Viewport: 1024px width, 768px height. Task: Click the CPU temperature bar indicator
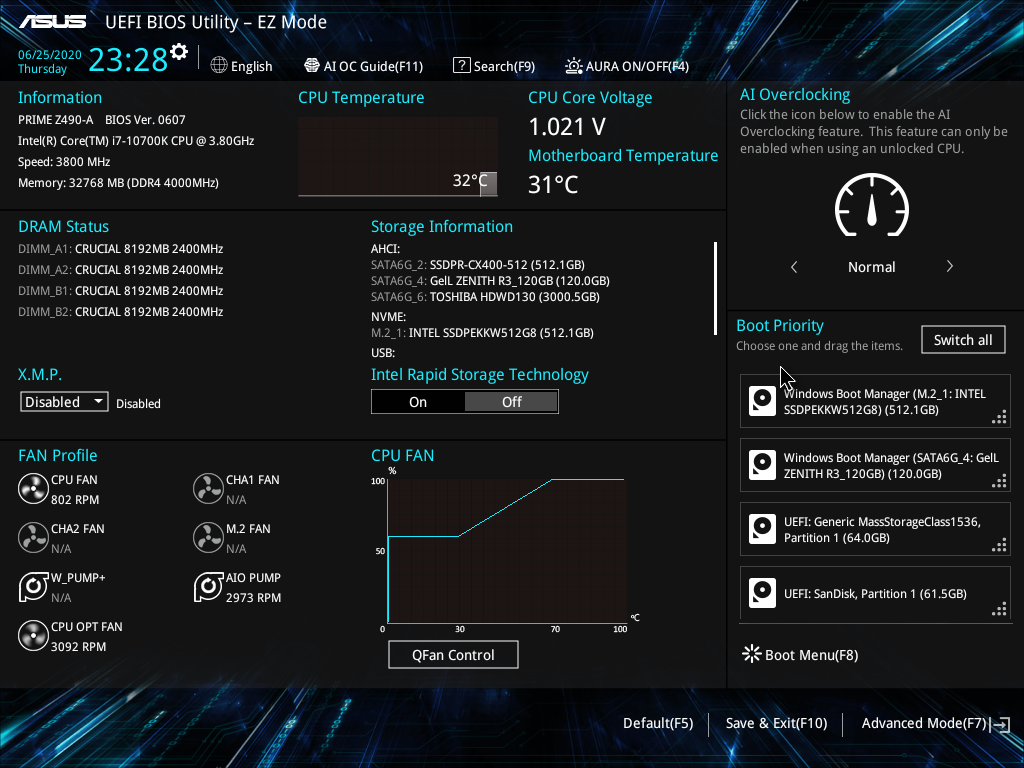click(x=488, y=184)
